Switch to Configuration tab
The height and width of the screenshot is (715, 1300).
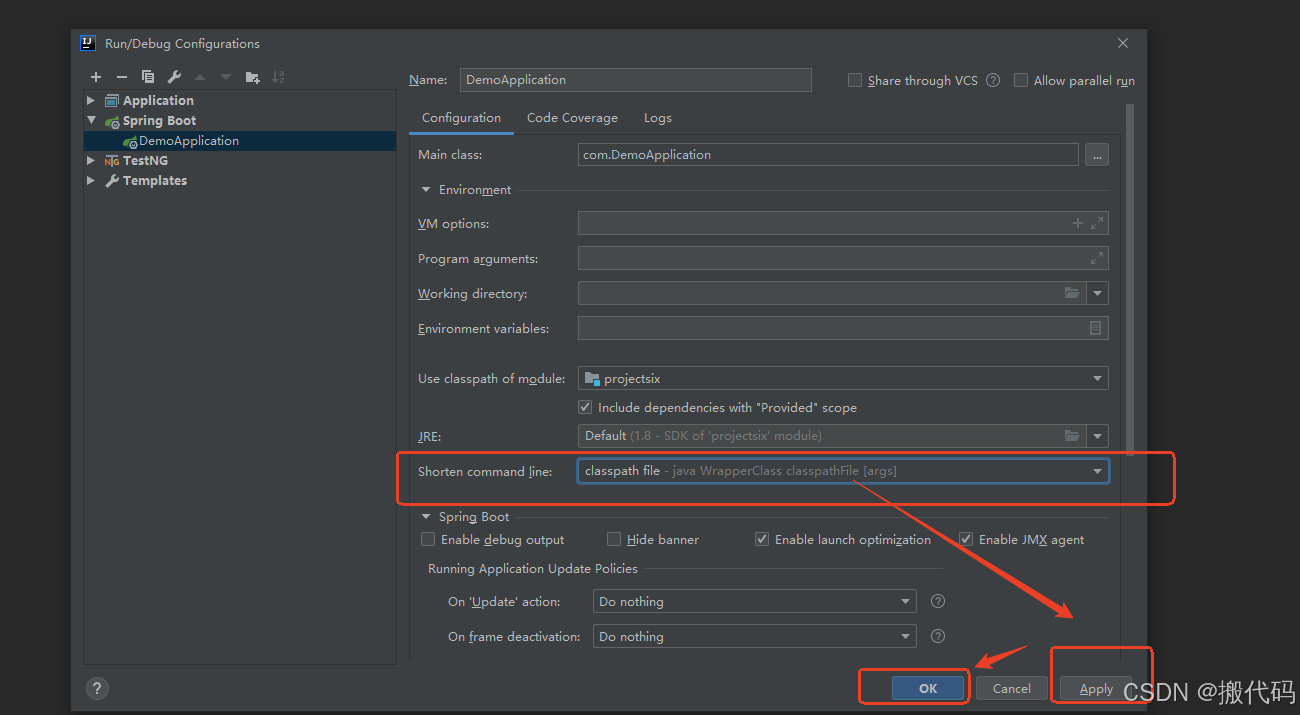pyautogui.click(x=461, y=118)
